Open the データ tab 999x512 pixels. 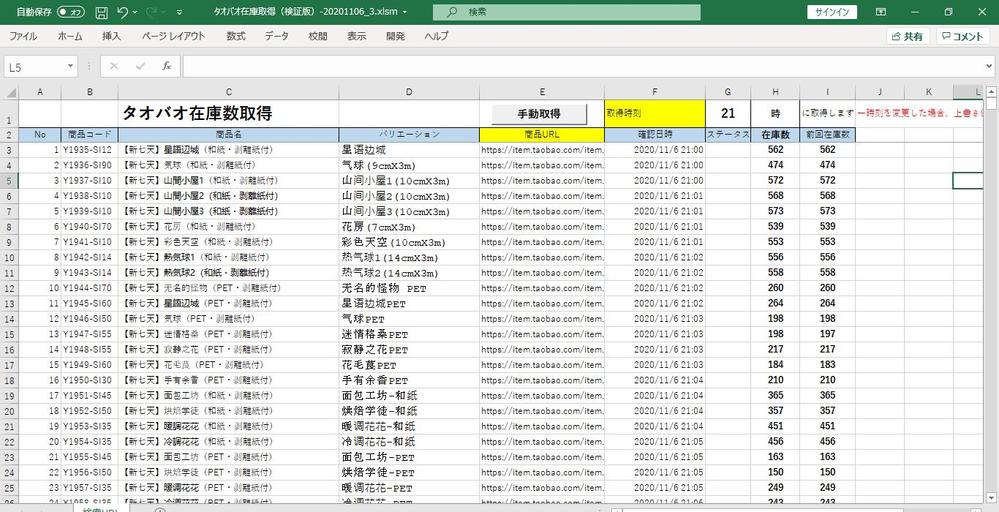(277, 36)
